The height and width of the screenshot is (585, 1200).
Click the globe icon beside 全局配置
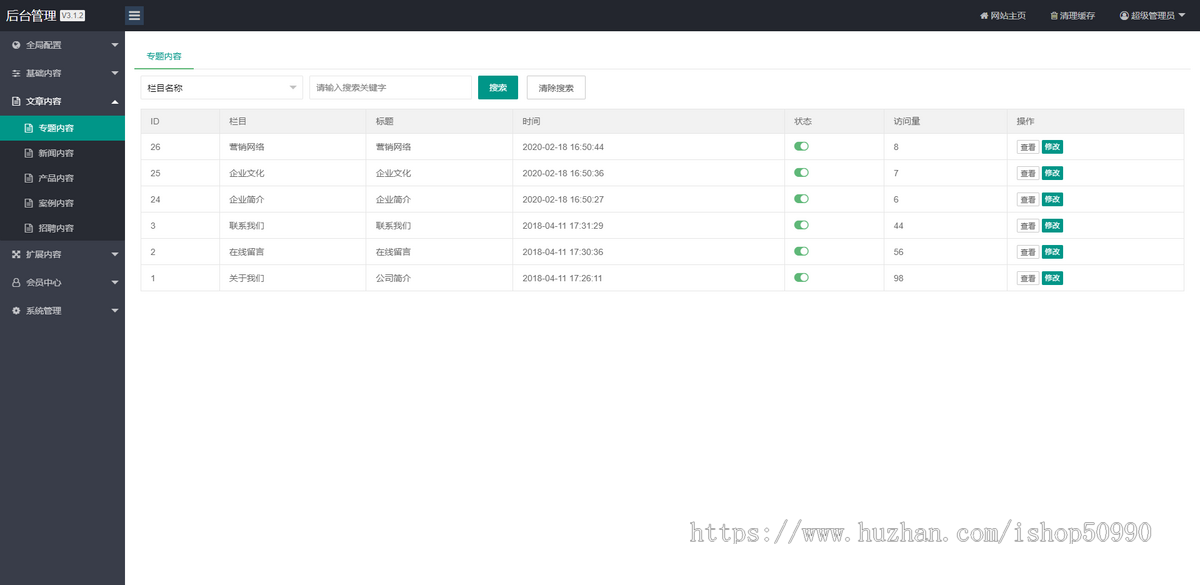click(16, 45)
